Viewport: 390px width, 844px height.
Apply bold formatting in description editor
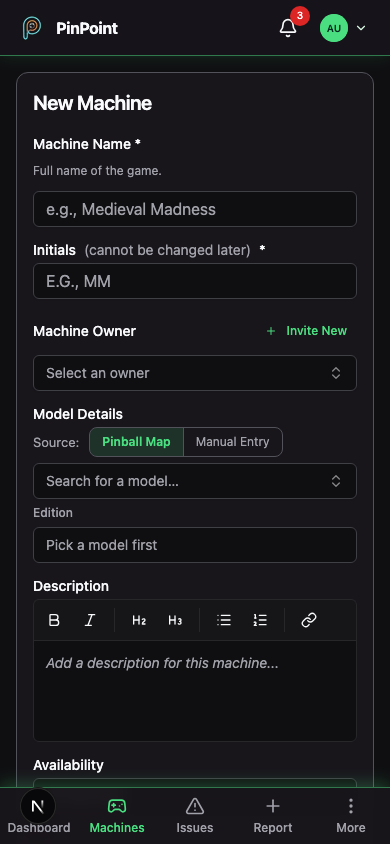pyautogui.click(x=54, y=620)
